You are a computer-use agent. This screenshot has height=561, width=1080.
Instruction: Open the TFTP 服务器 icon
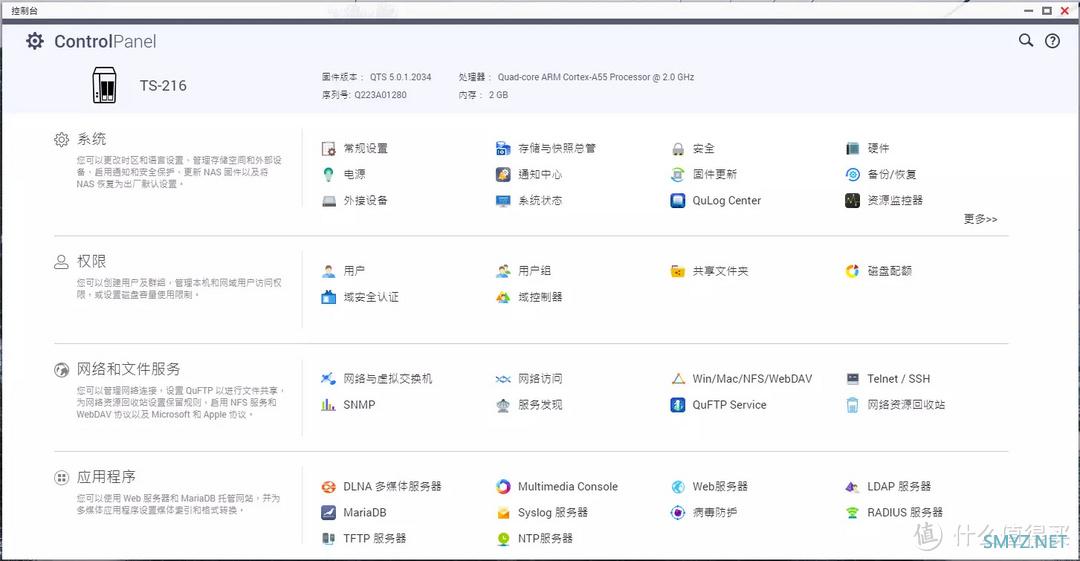(x=329, y=538)
